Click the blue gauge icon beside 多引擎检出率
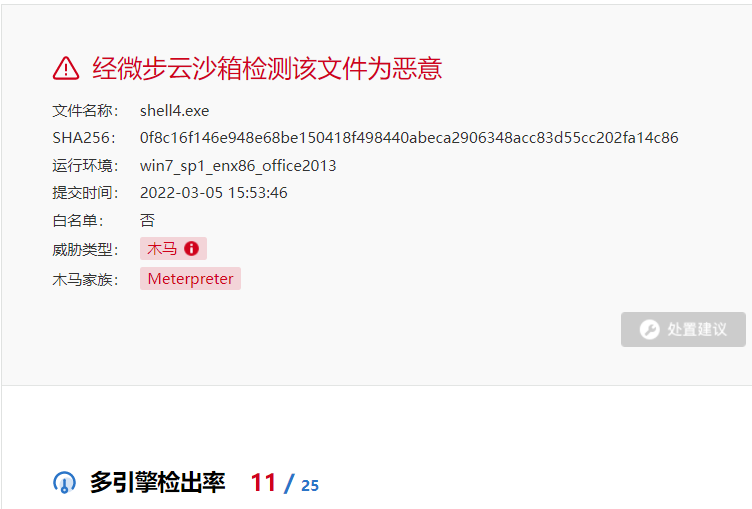 [64, 483]
